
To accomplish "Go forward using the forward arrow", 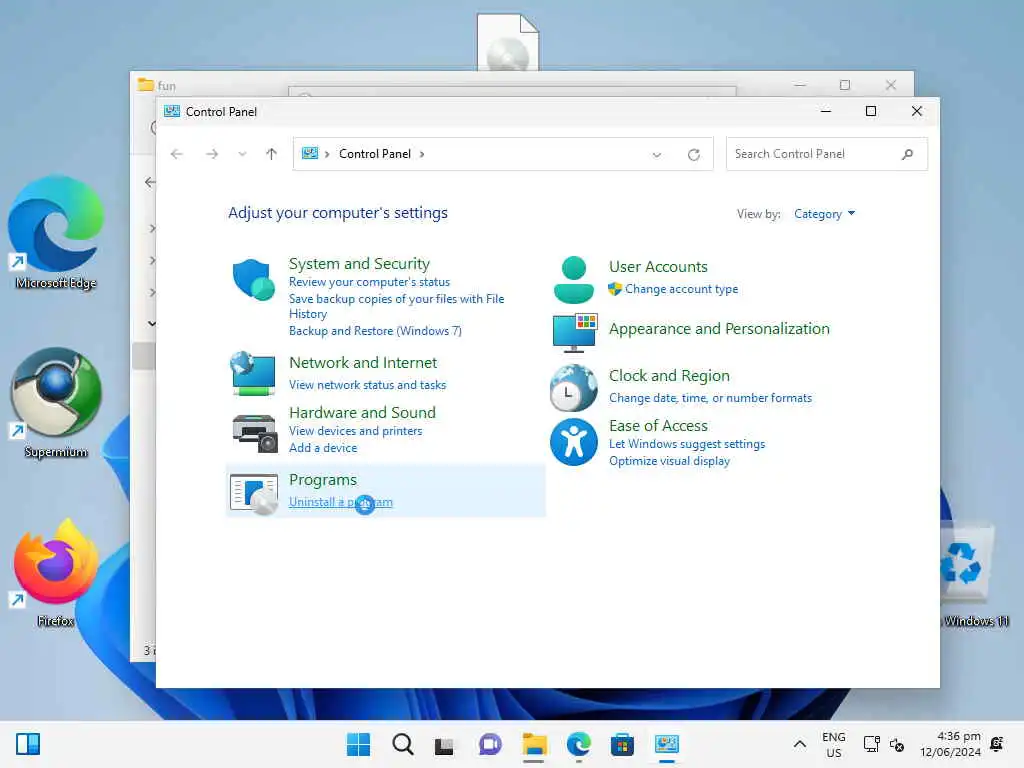I will 212,154.
